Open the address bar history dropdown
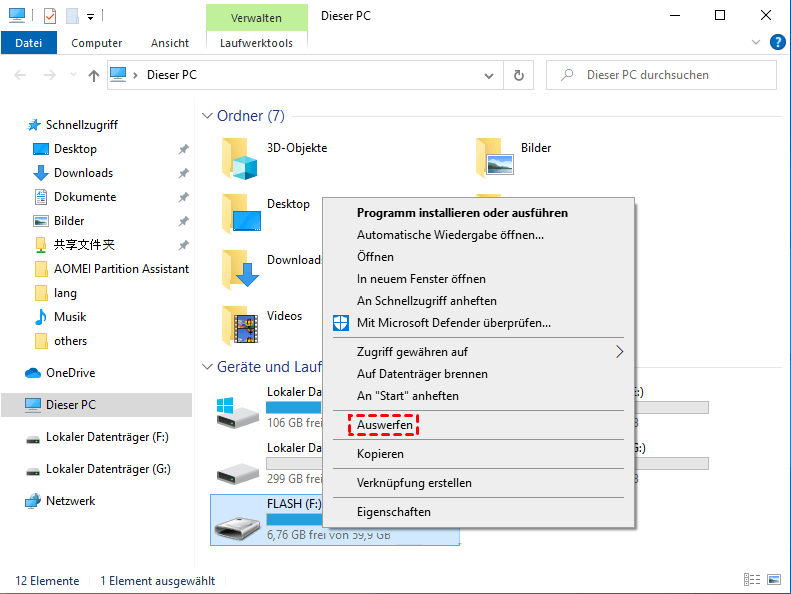Screen dimensions: 791x594 coord(488,75)
